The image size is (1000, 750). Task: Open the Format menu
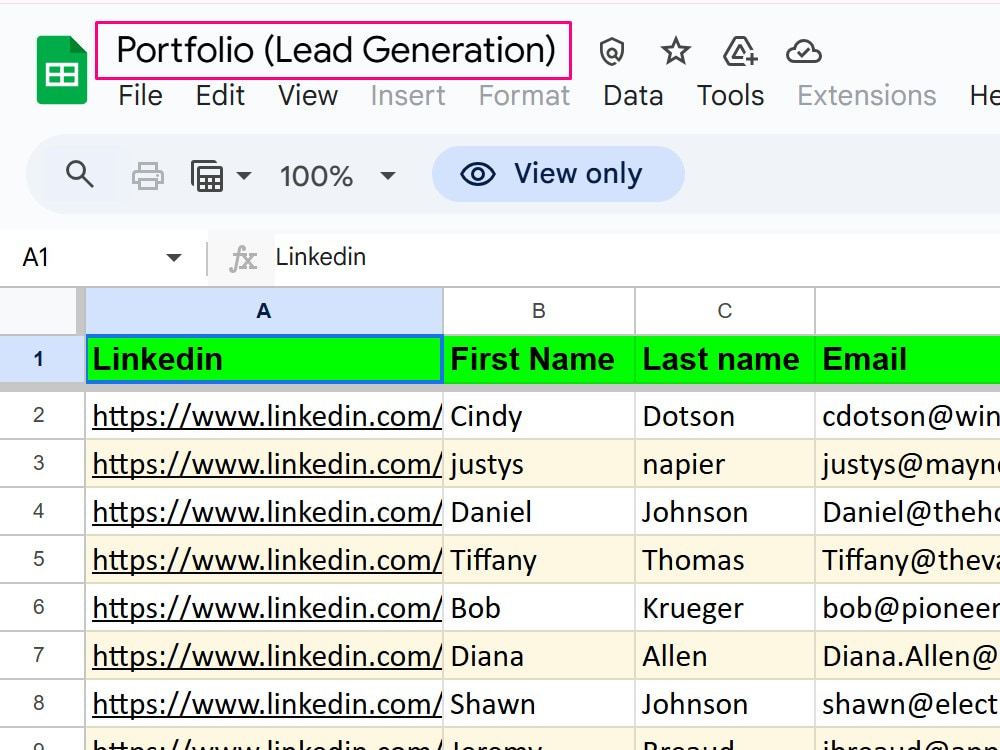pyautogui.click(x=524, y=96)
